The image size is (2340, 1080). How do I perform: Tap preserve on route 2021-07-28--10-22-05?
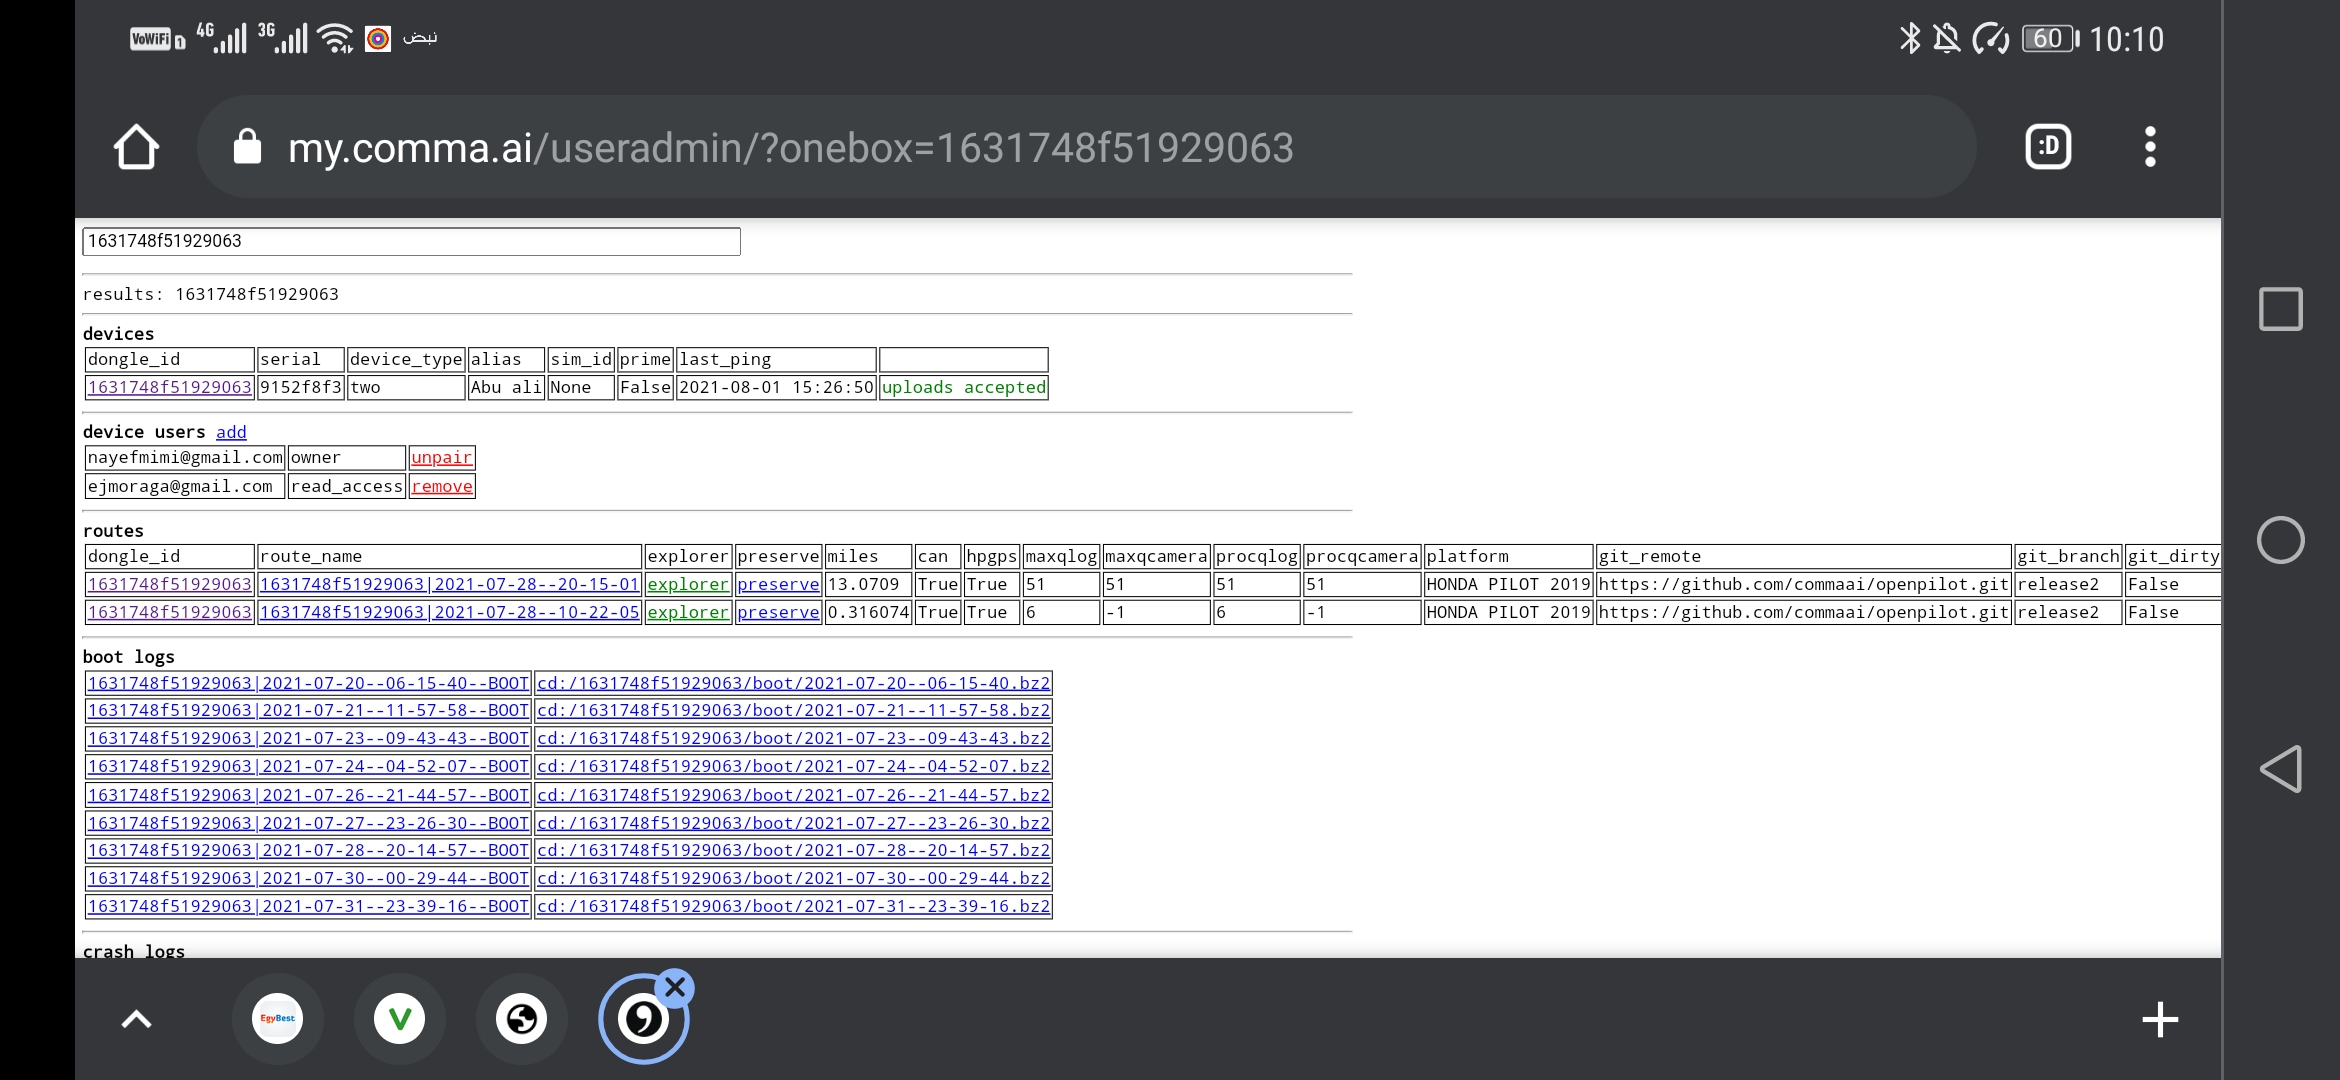point(777,612)
